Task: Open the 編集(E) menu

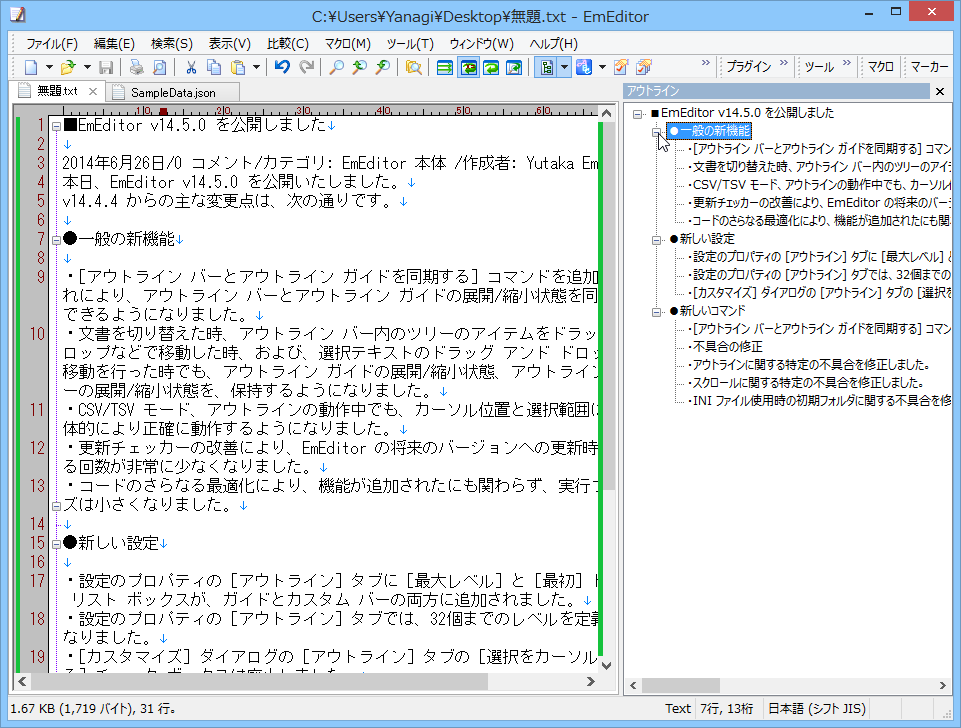Action: coord(114,44)
